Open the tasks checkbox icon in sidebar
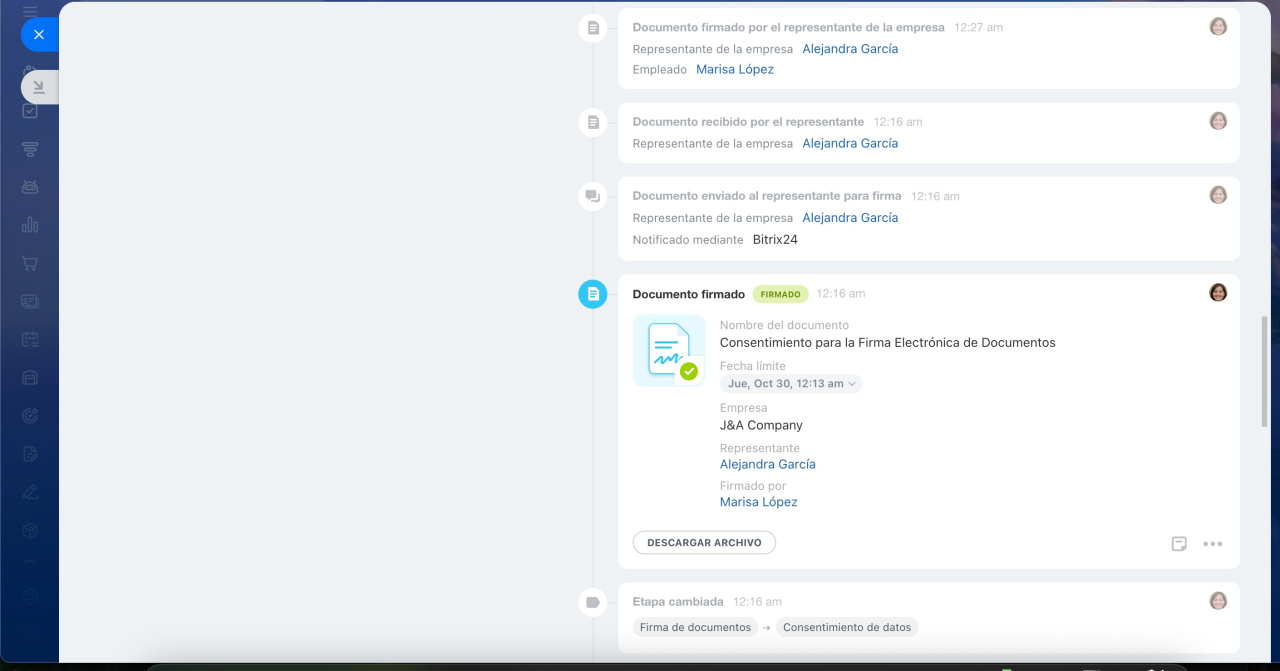1280x671 pixels. coord(30,110)
